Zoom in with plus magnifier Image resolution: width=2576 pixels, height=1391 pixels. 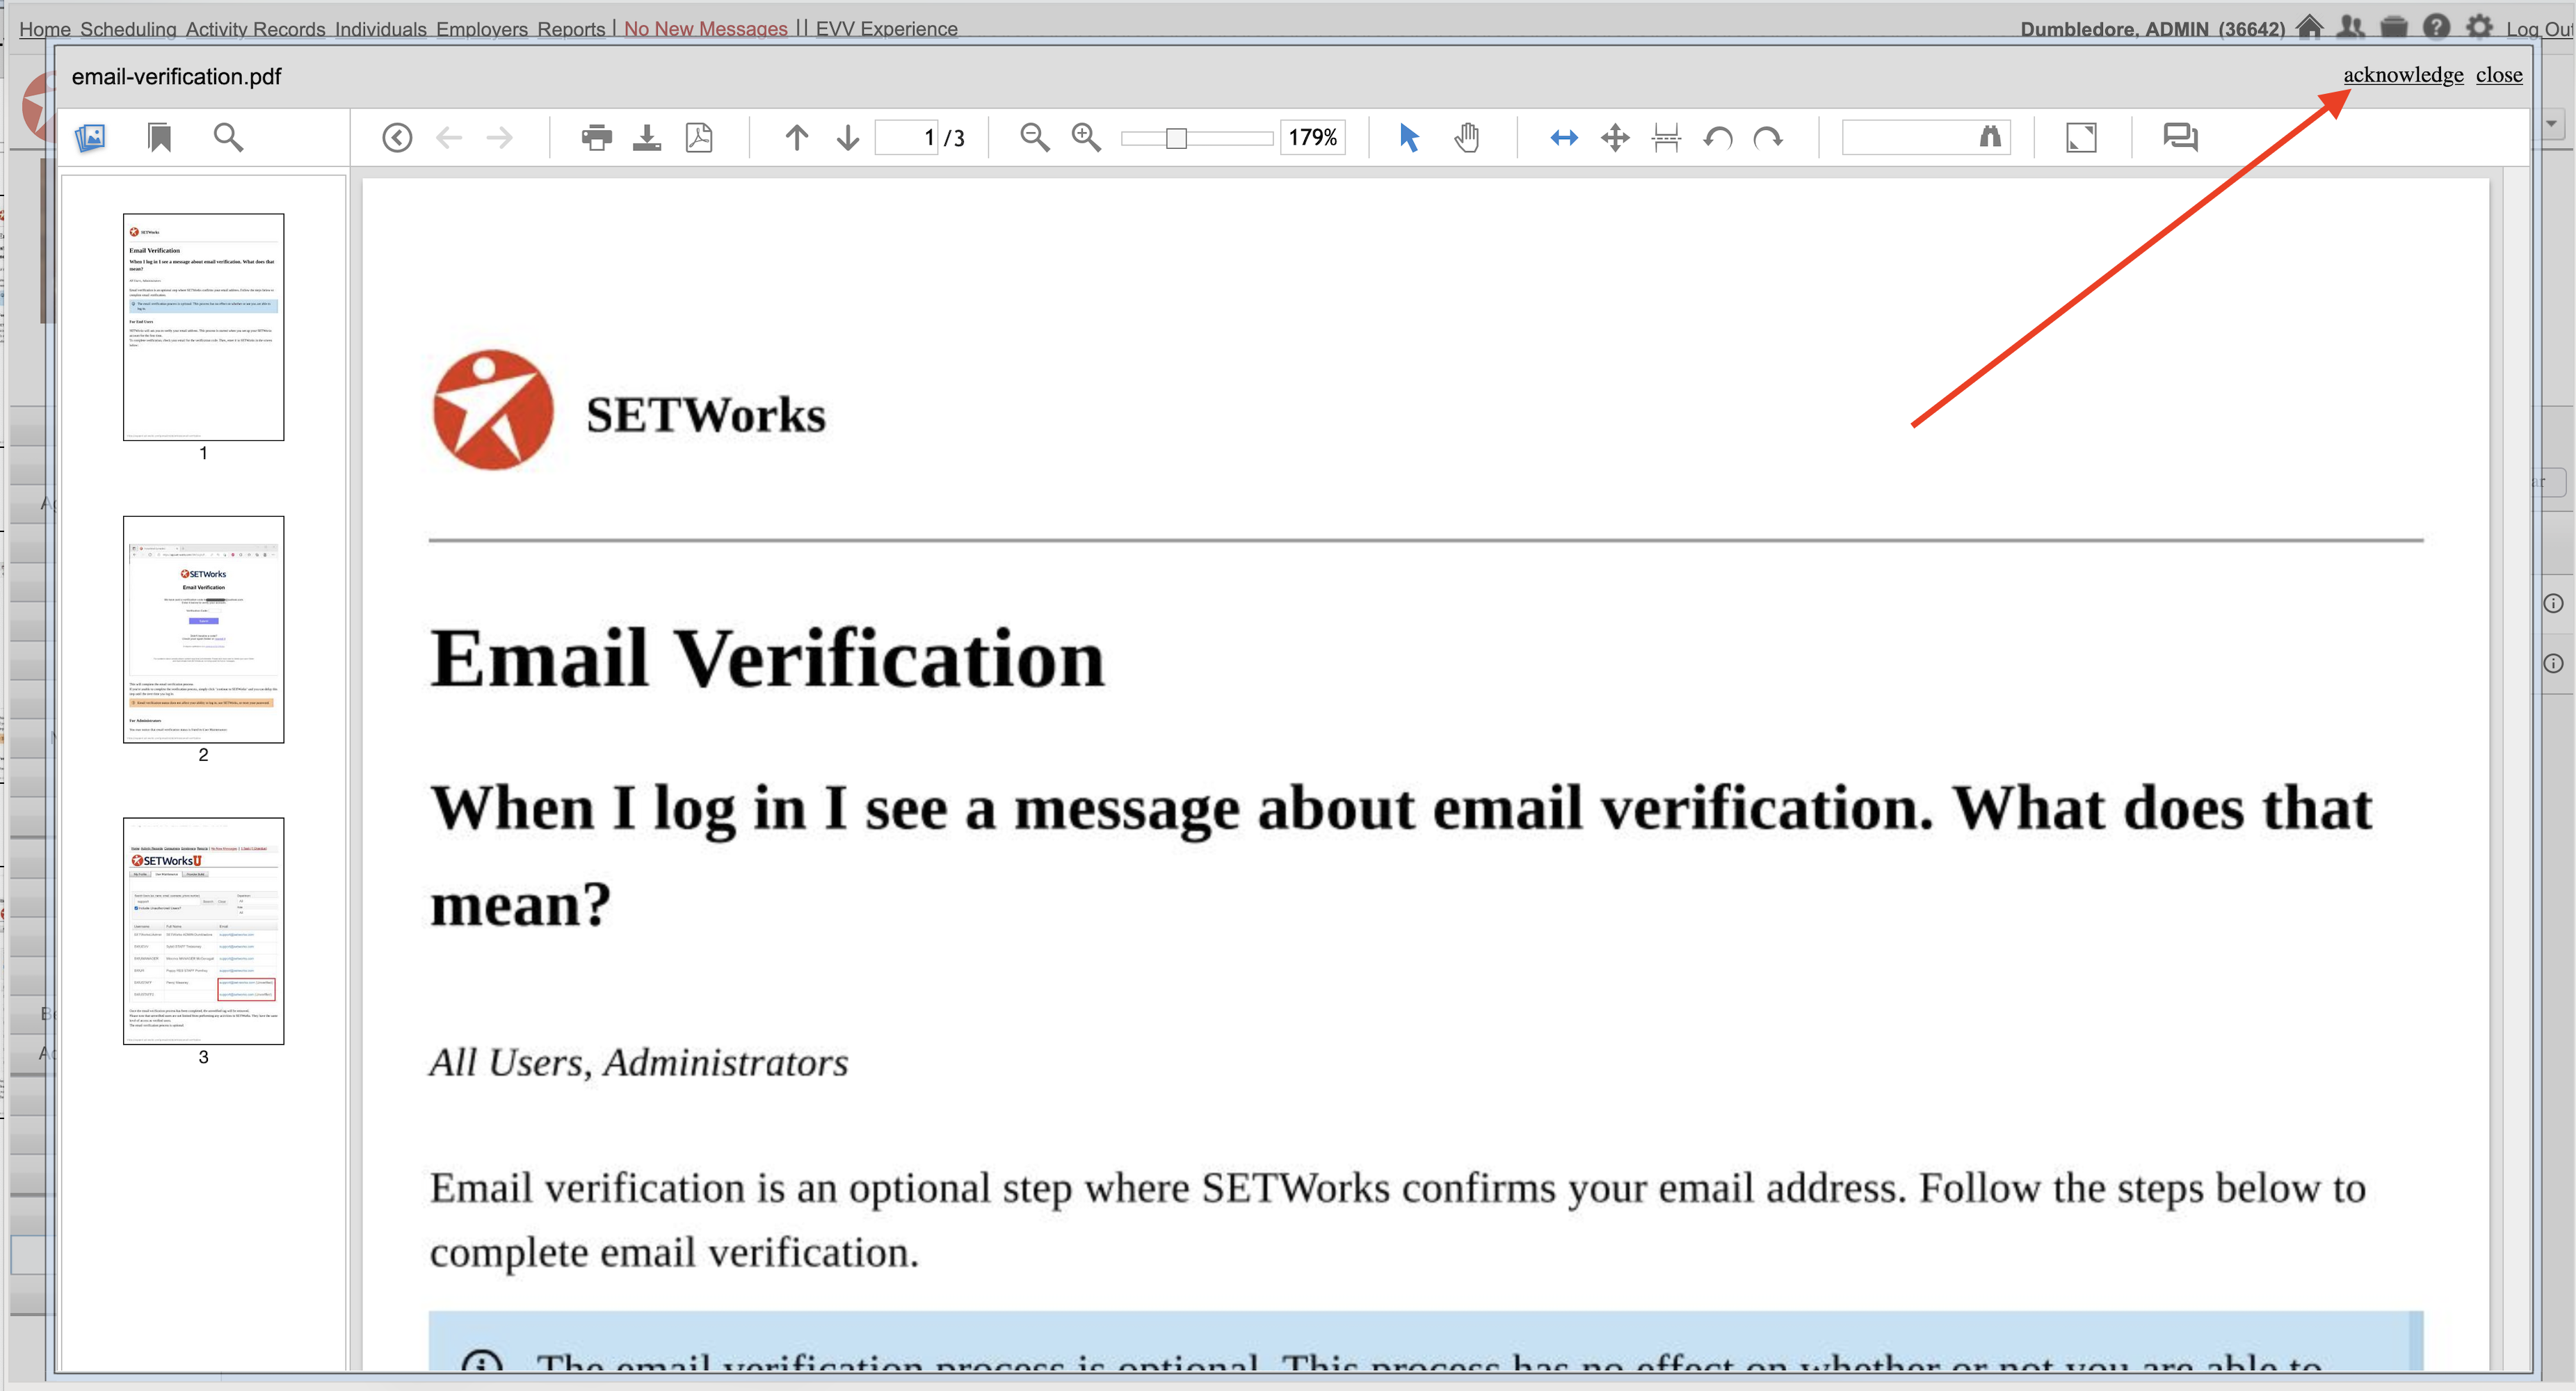click(1086, 137)
